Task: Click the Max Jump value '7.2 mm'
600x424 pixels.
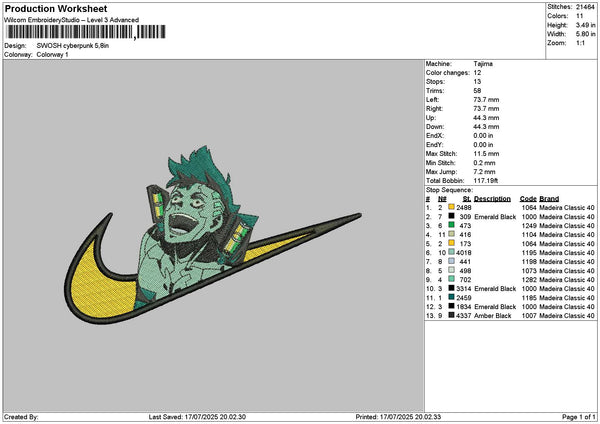Action: [484, 172]
